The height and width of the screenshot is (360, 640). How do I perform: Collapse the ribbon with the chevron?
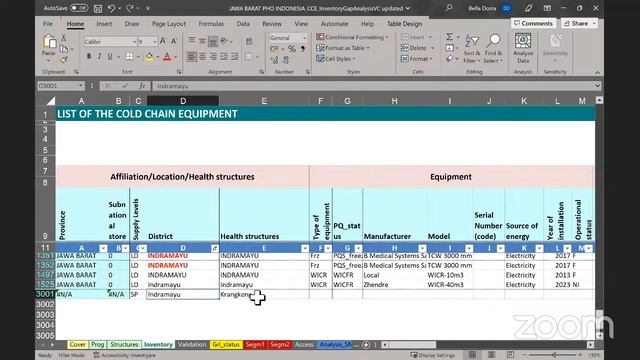coord(597,72)
